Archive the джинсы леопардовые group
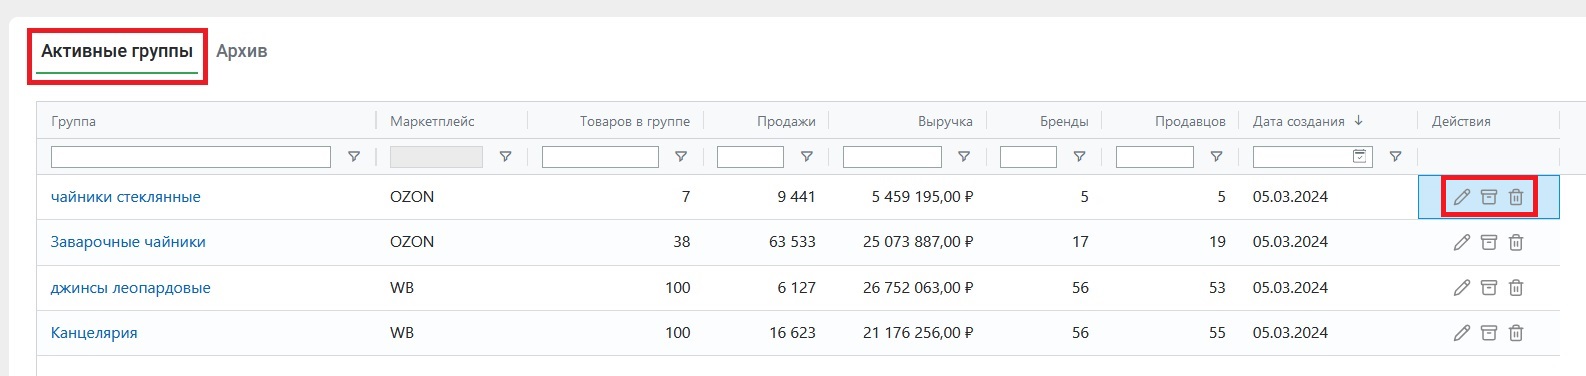 (x=1489, y=288)
